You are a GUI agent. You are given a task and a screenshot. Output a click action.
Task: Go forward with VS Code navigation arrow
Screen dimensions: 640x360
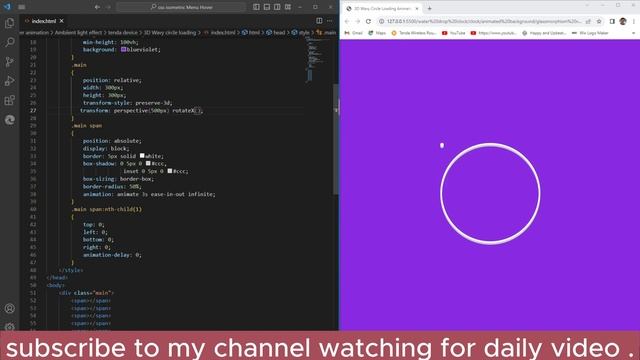pos(108,7)
